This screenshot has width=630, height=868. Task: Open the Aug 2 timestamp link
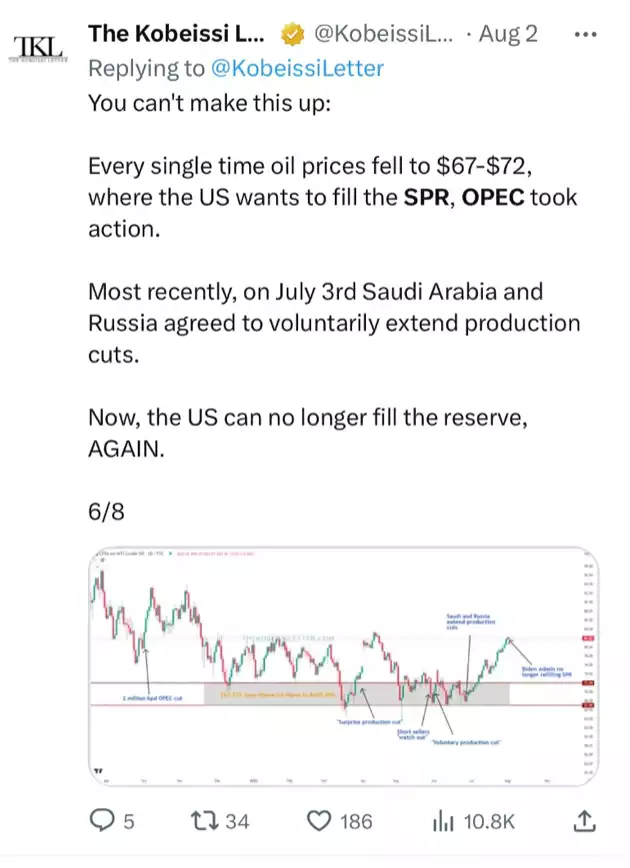[x=507, y=34]
